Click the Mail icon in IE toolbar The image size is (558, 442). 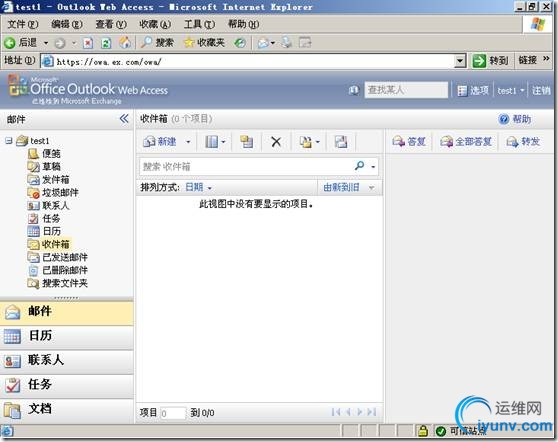click(x=263, y=43)
